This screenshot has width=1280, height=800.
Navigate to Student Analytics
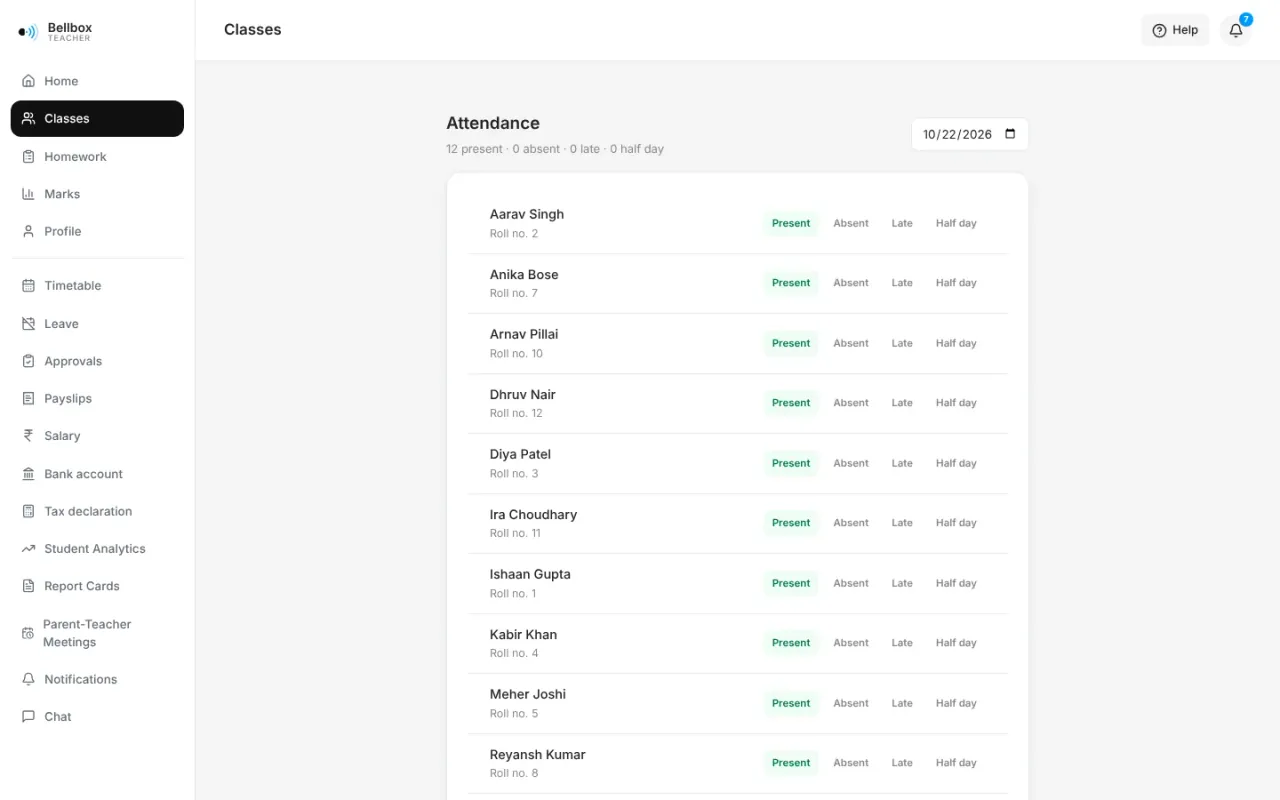click(97, 549)
